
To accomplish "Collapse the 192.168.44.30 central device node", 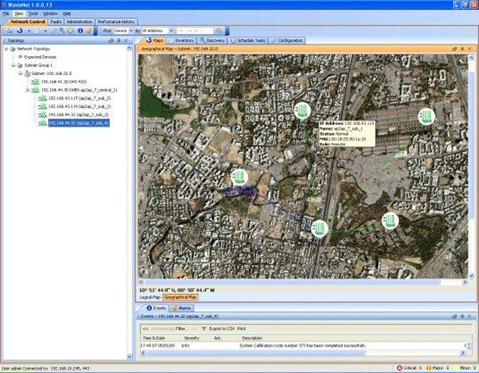I will pyautogui.click(x=28, y=90).
